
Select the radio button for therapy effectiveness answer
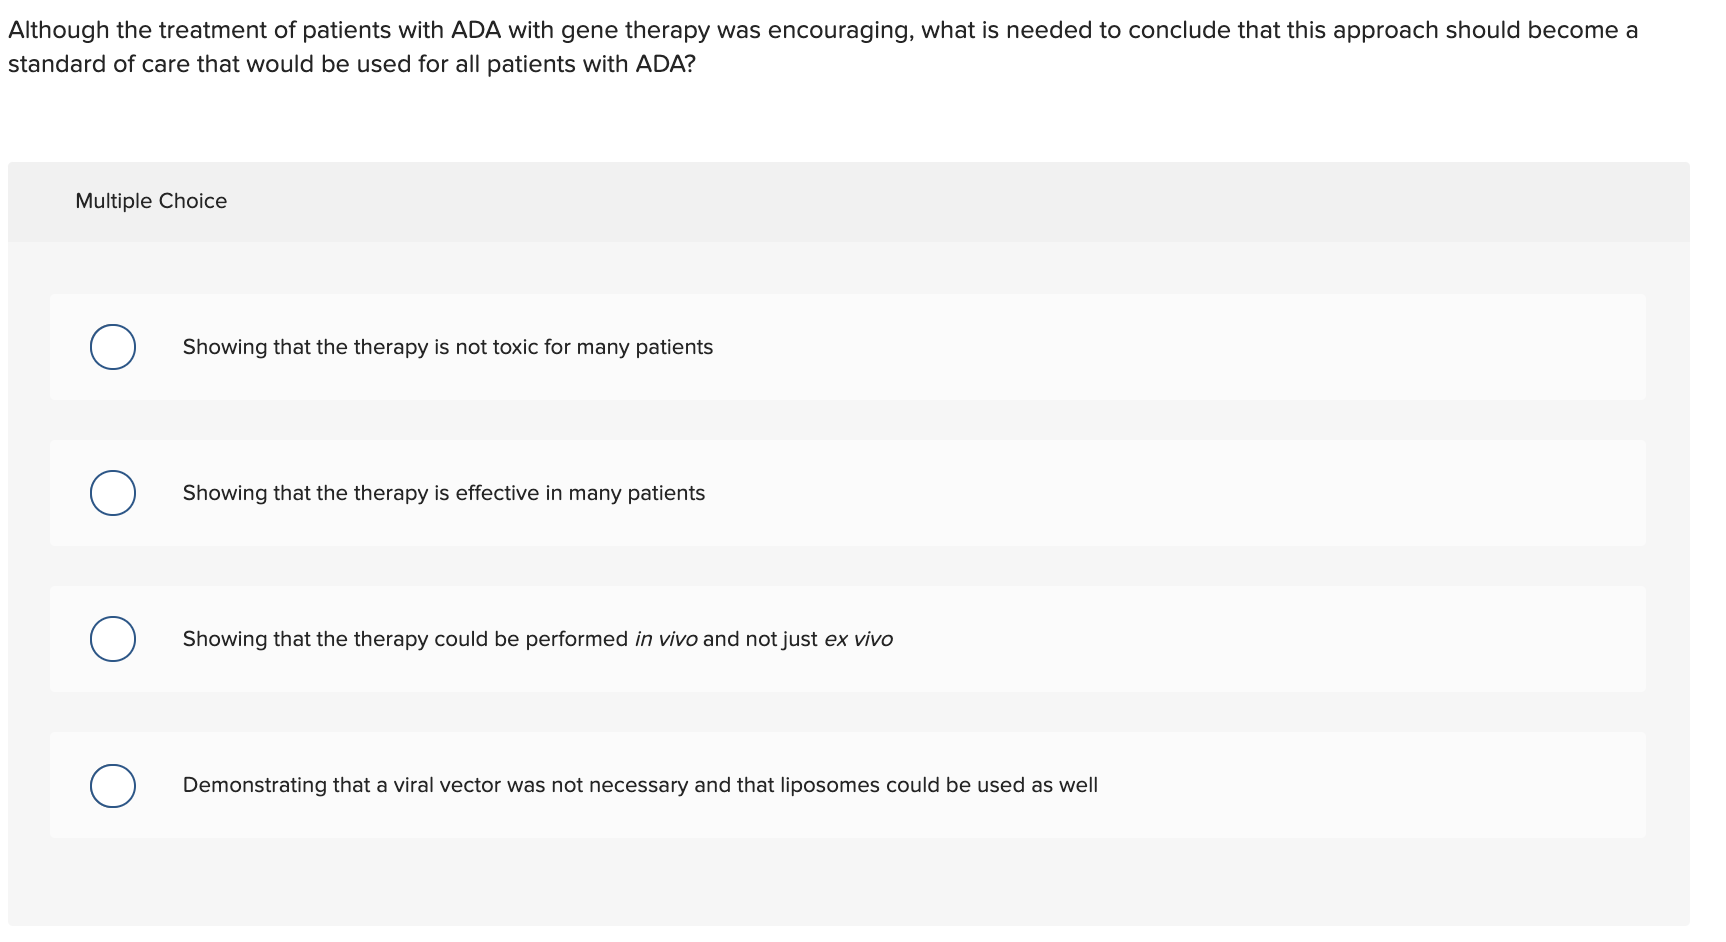(x=112, y=492)
